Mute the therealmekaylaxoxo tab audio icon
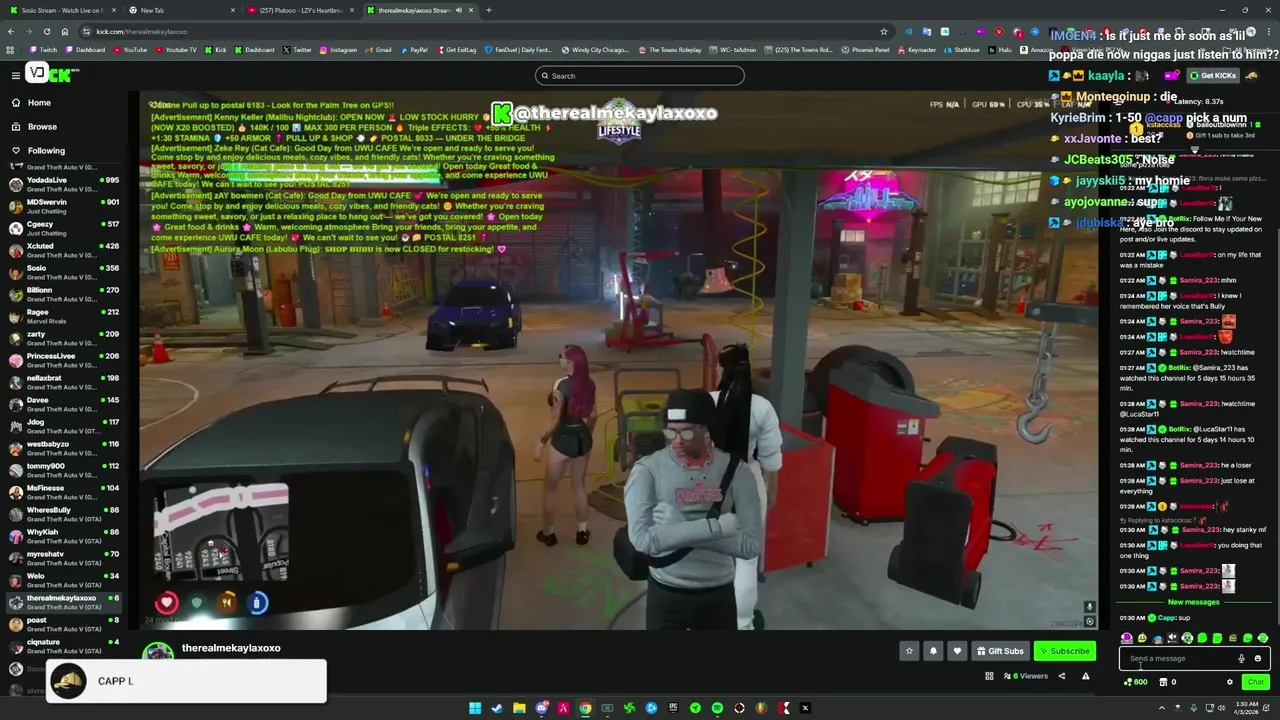 [x=459, y=10]
